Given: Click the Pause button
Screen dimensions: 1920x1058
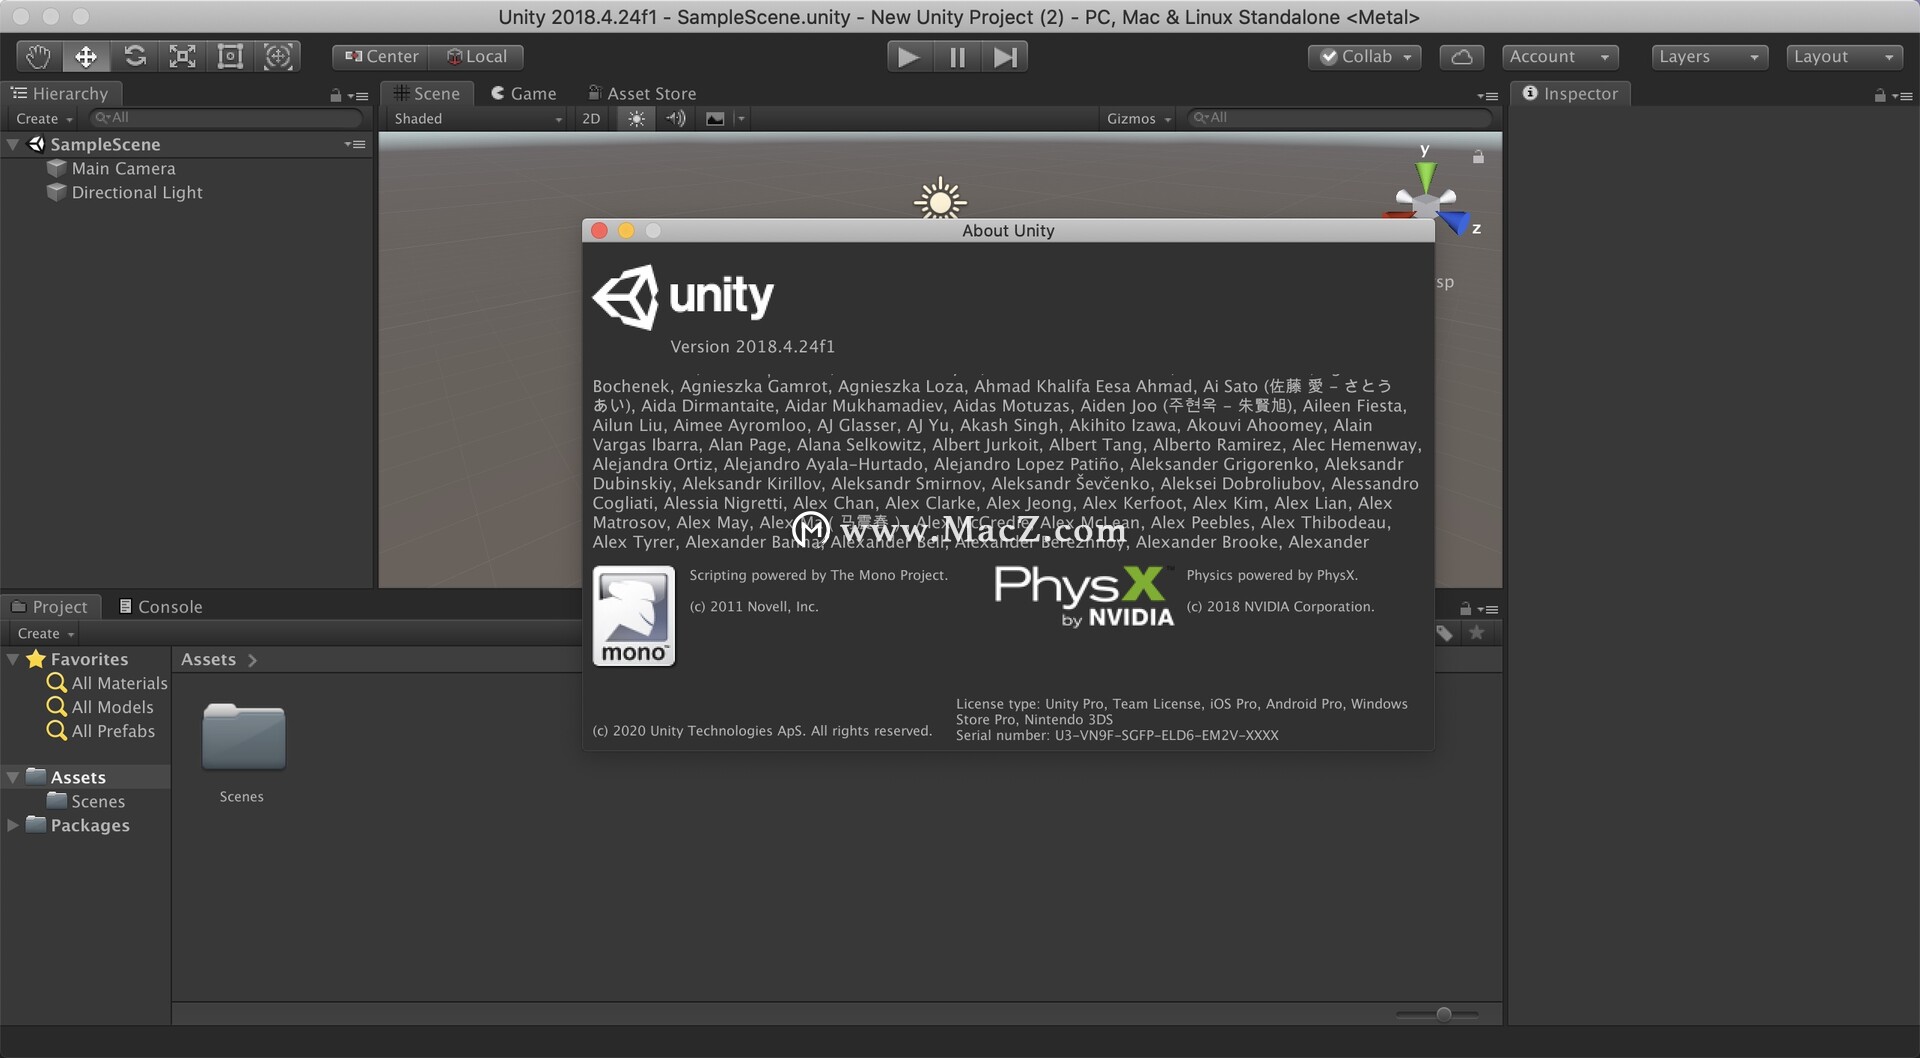Looking at the screenshot, I should pyautogui.click(x=957, y=57).
